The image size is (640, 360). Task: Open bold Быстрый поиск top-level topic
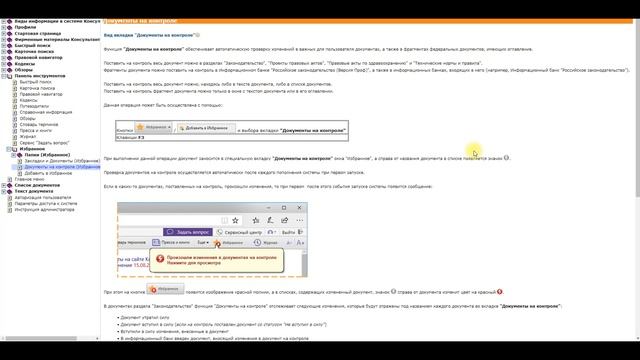click(x=32, y=46)
